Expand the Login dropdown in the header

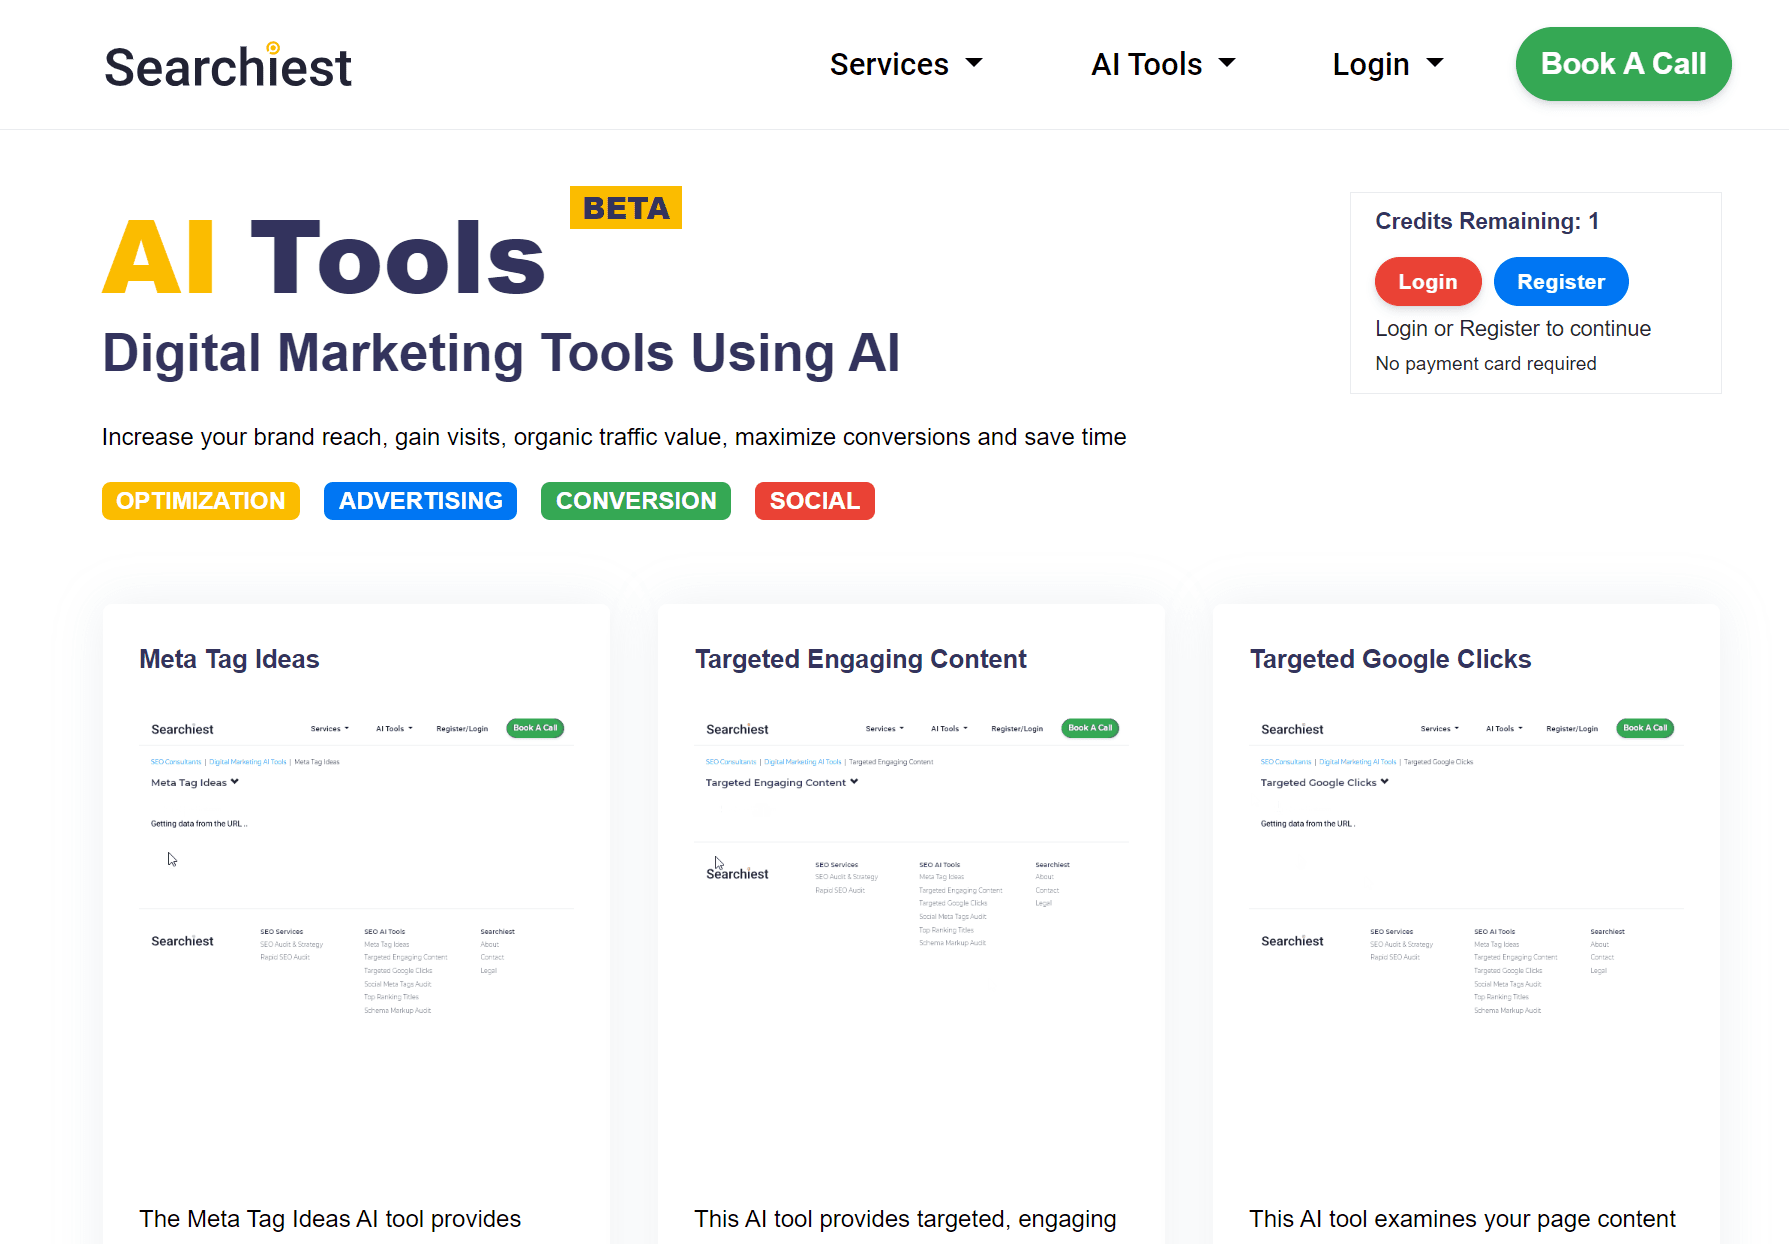click(x=1387, y=64)
